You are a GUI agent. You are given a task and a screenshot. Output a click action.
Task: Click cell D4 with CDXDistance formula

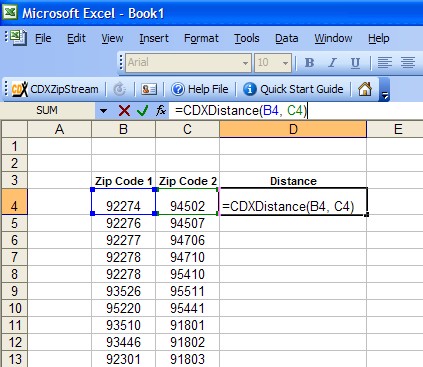293,202
